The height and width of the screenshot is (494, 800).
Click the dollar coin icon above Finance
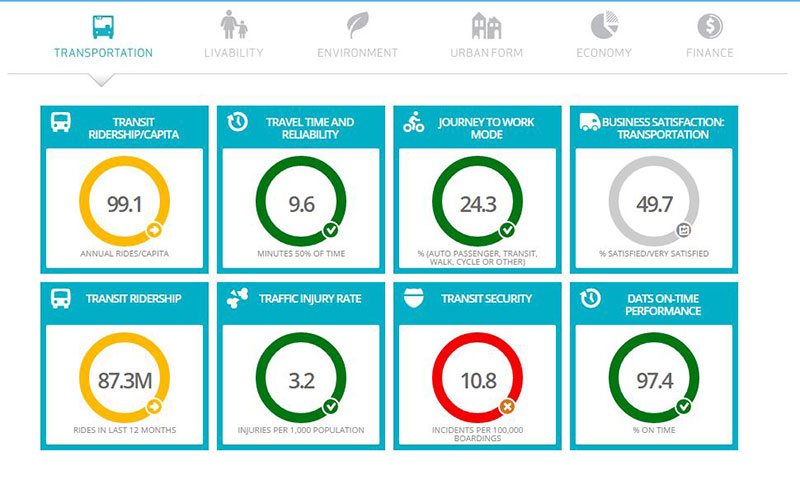click(710, 25)
